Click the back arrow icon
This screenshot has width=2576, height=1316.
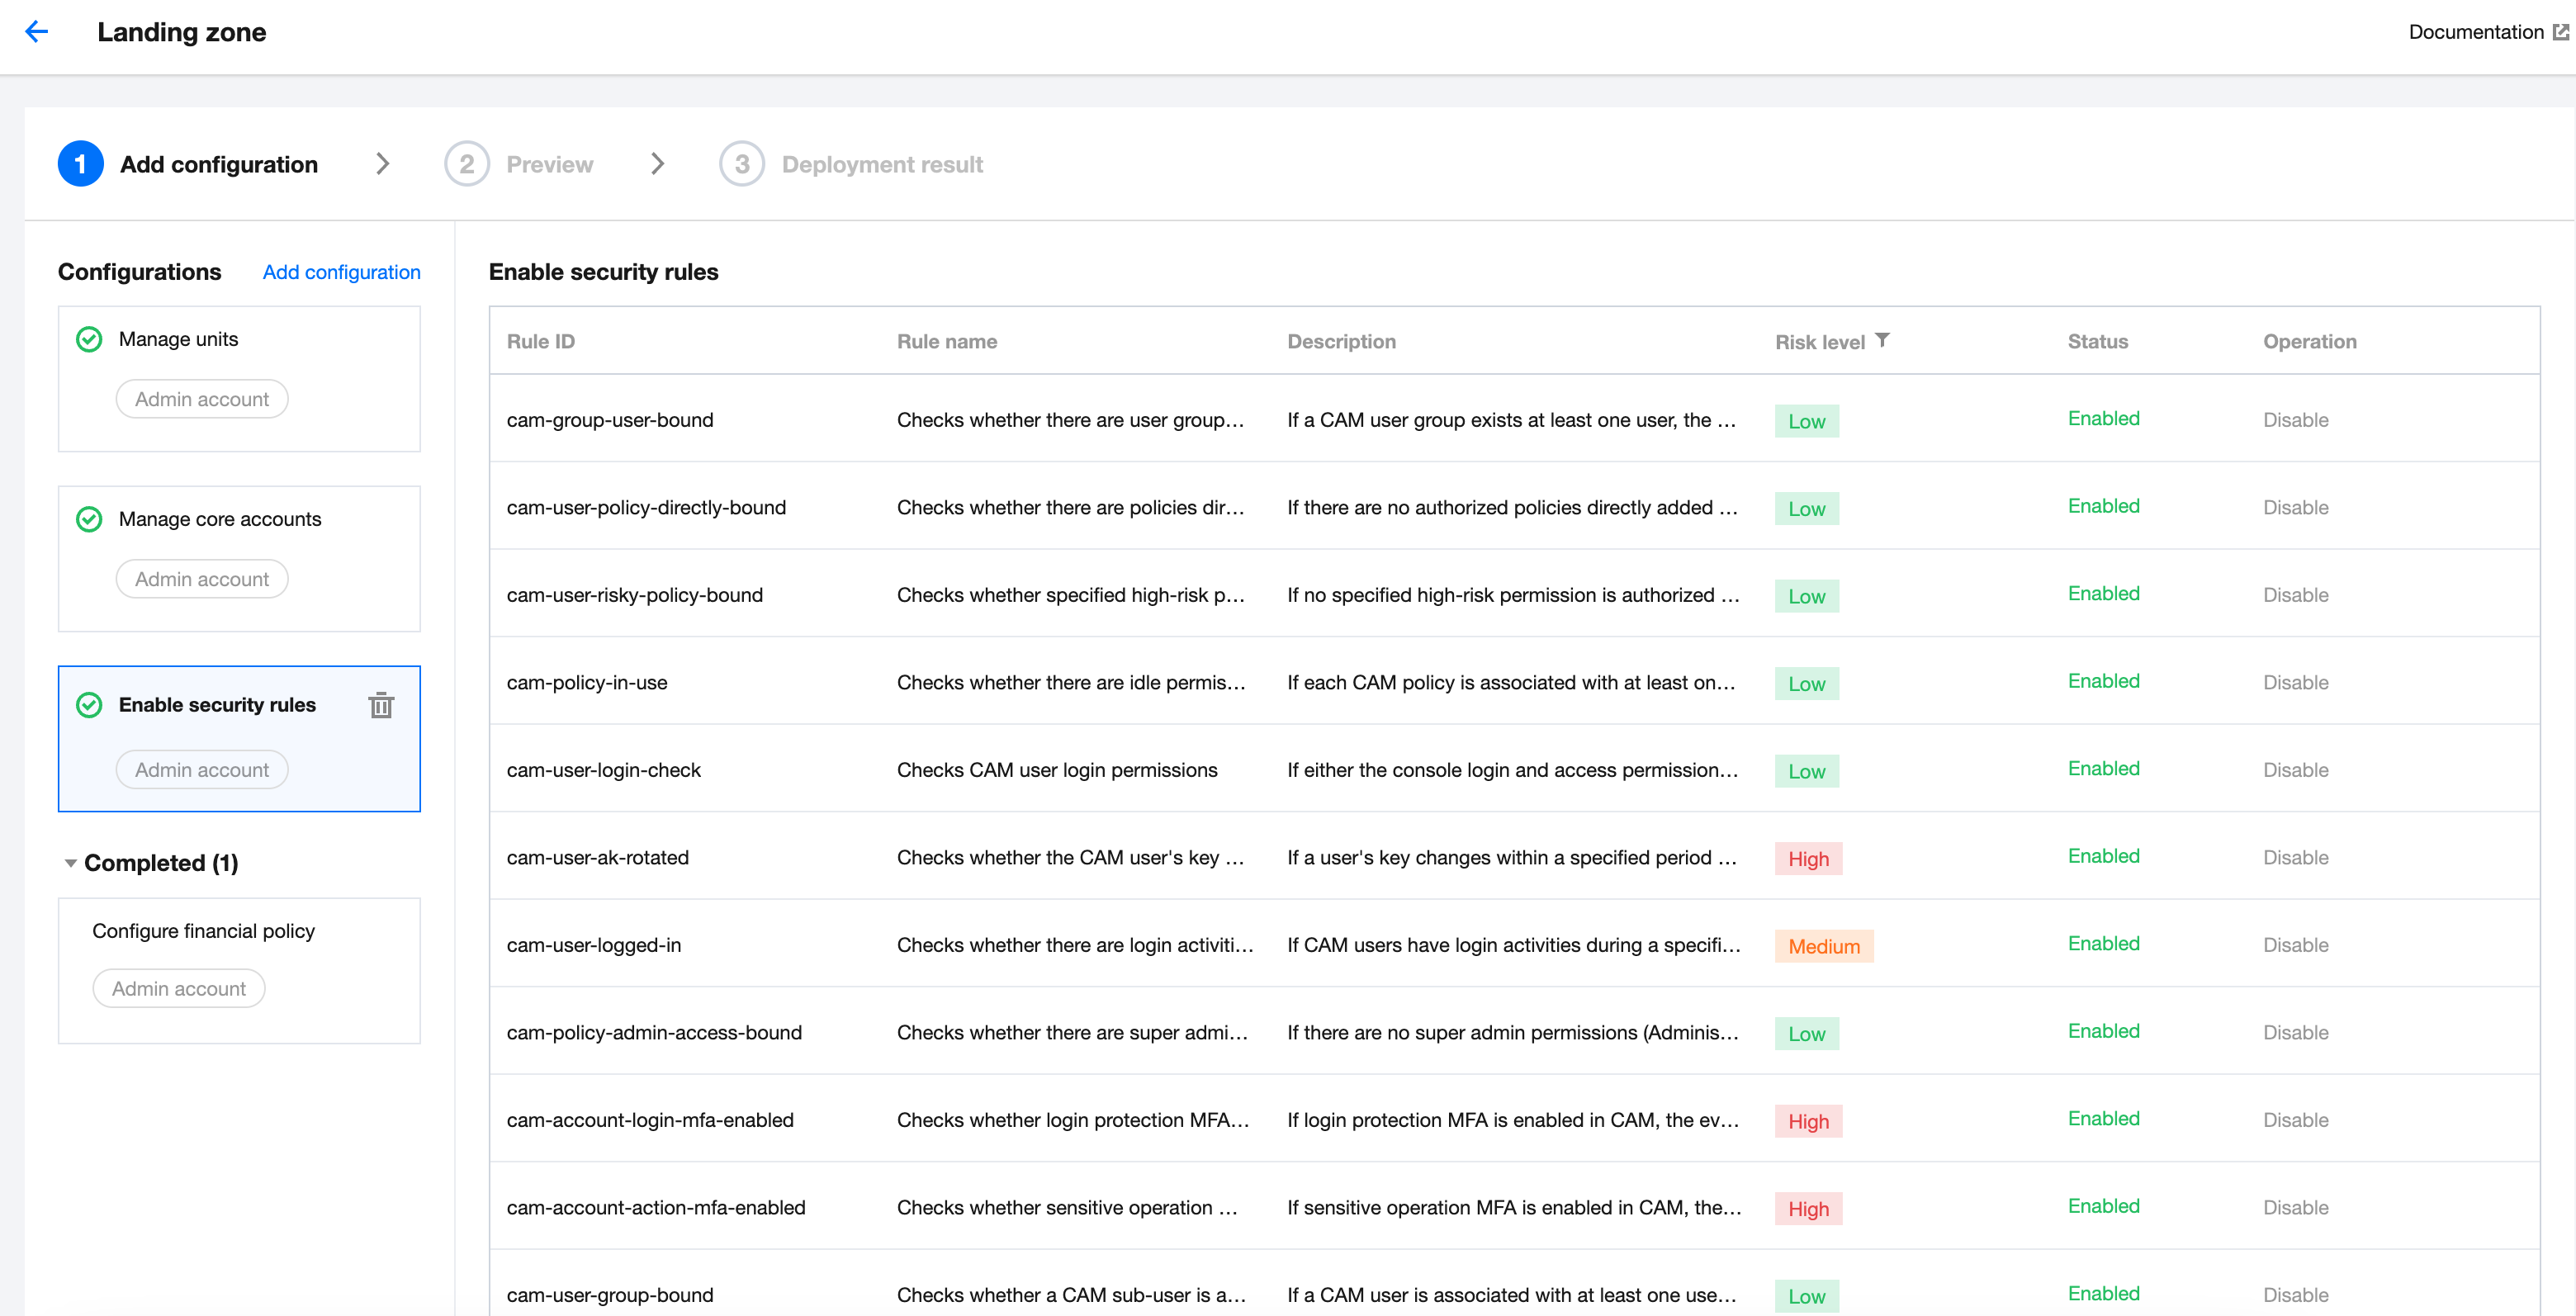pos(37,32)
